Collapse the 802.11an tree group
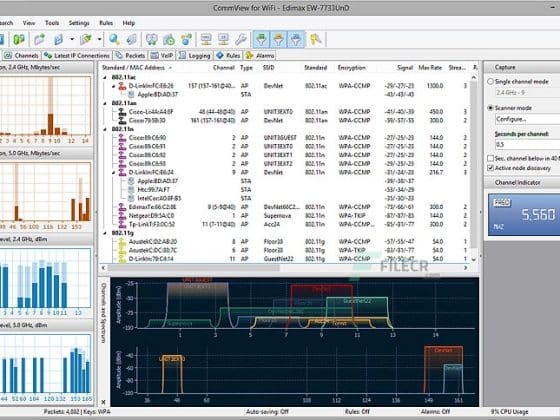Viewport: 560px width, 420px height. 105,103
